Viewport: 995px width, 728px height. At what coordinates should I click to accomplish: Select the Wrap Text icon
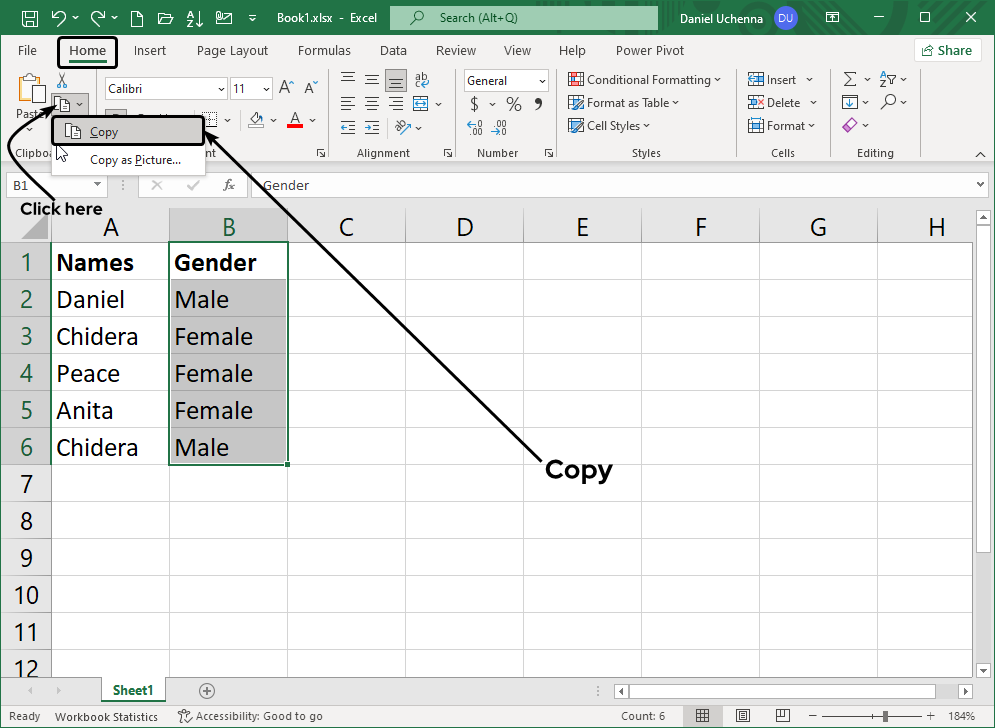point(421,79)
